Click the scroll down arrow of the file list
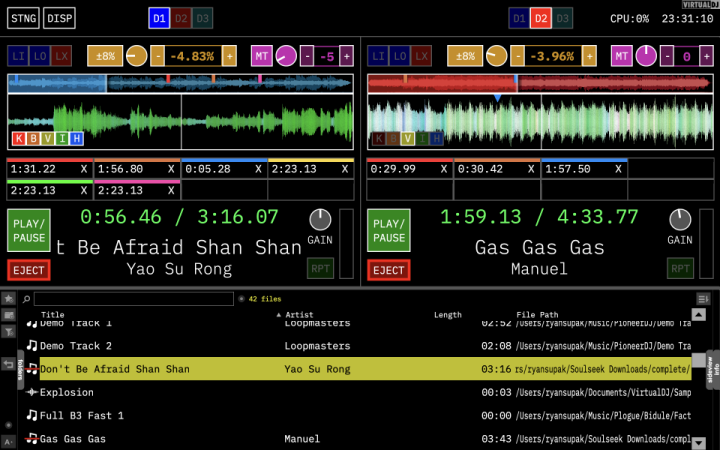This screenshot has width=720, height=450. click(698, 443)
